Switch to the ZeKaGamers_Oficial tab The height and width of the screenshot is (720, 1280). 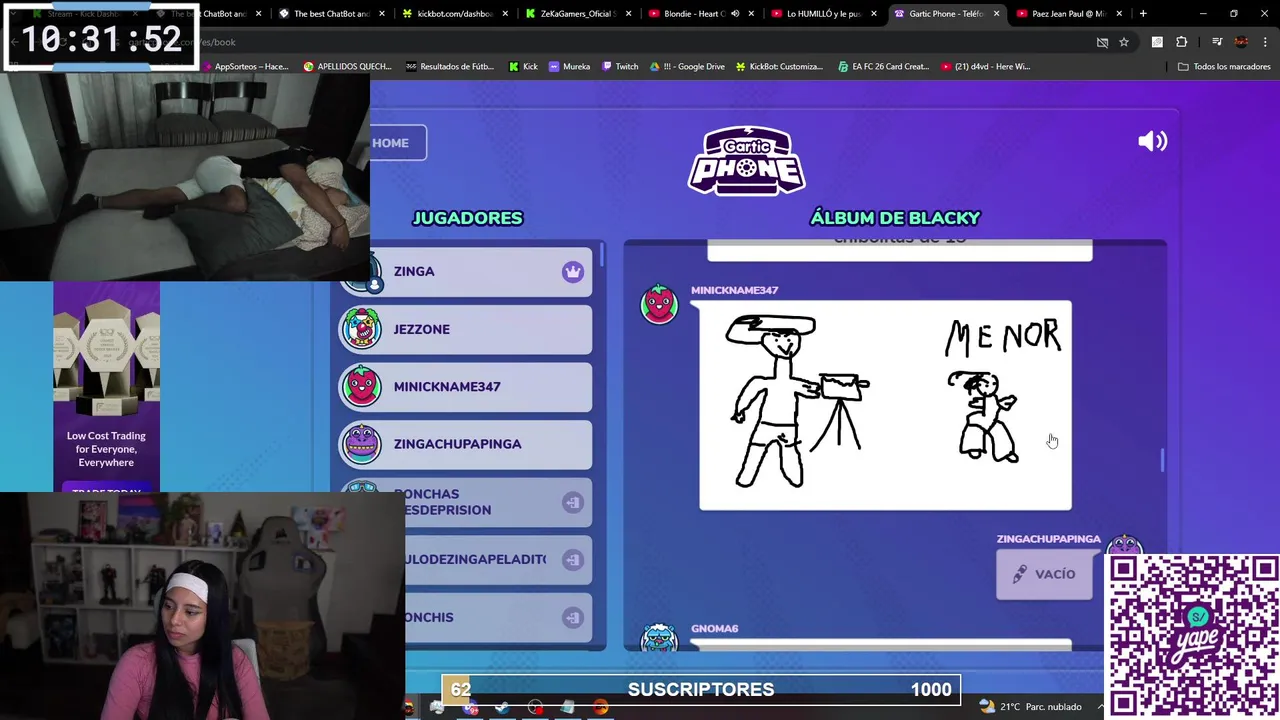click(x=578, y=14)
